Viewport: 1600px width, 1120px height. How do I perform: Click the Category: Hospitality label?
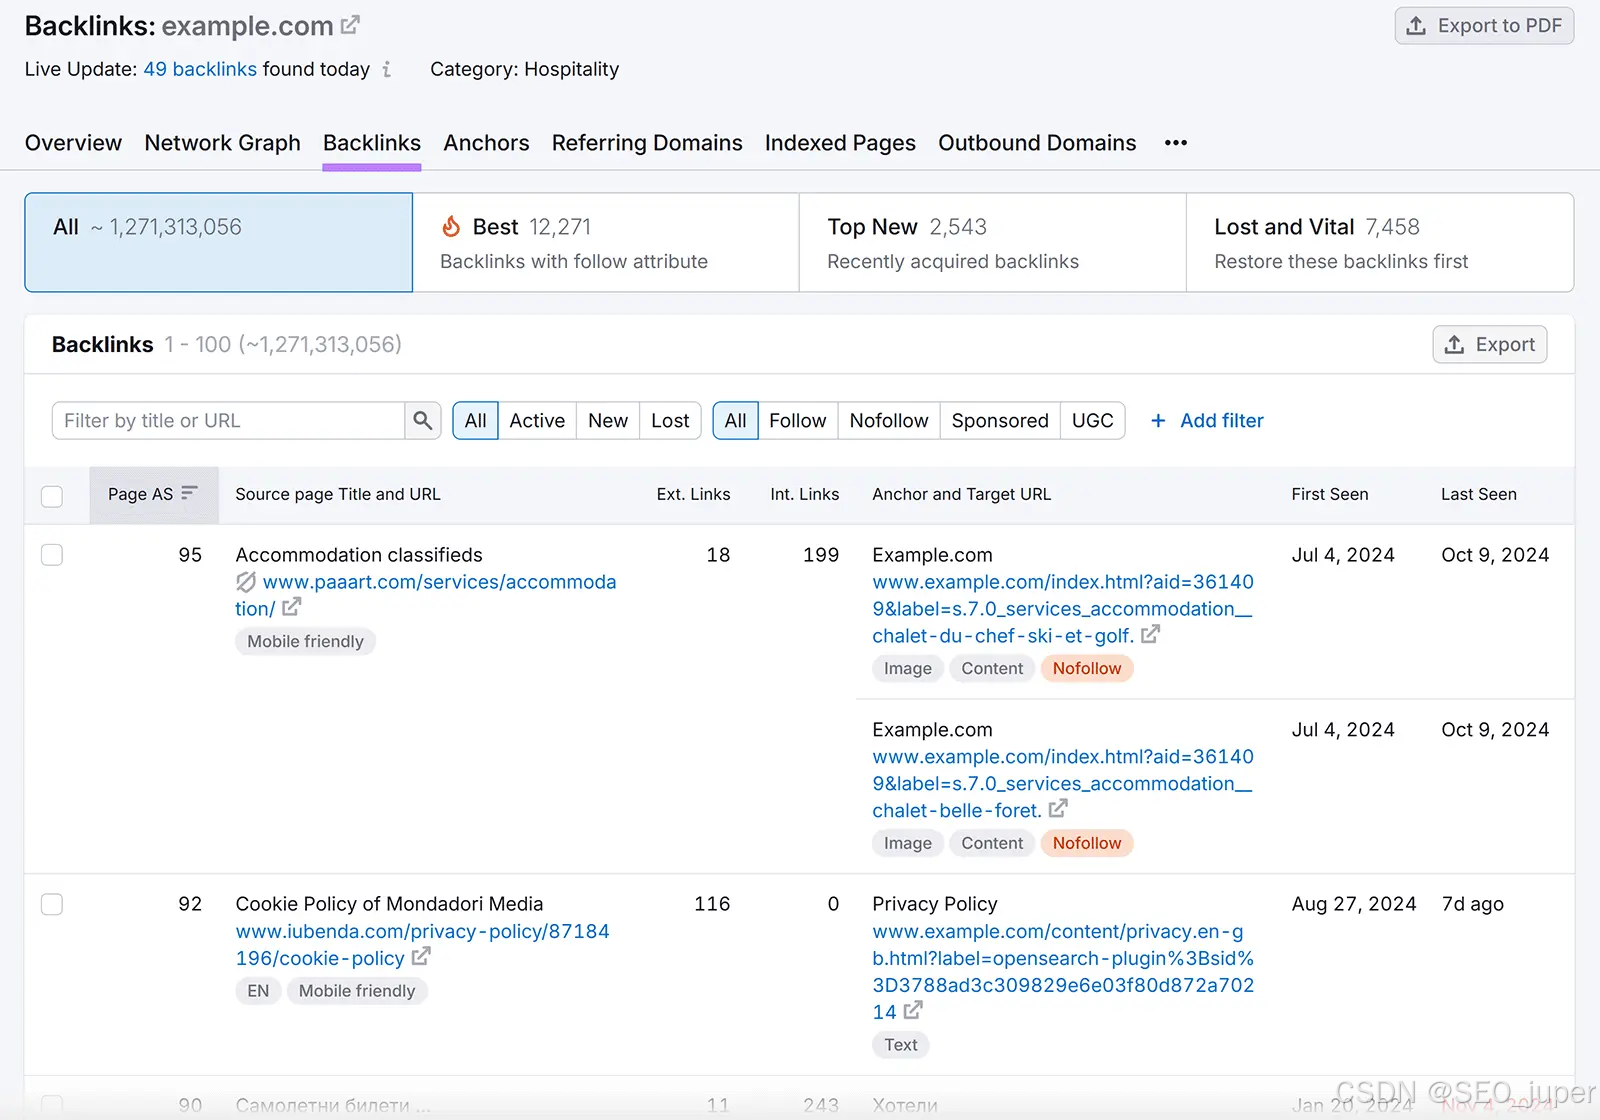[524, 69]
